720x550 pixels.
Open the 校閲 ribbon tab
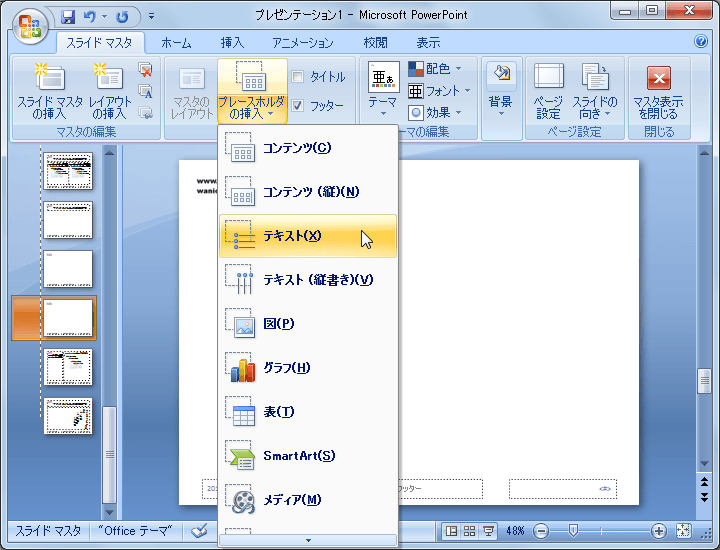coord(376,43)
